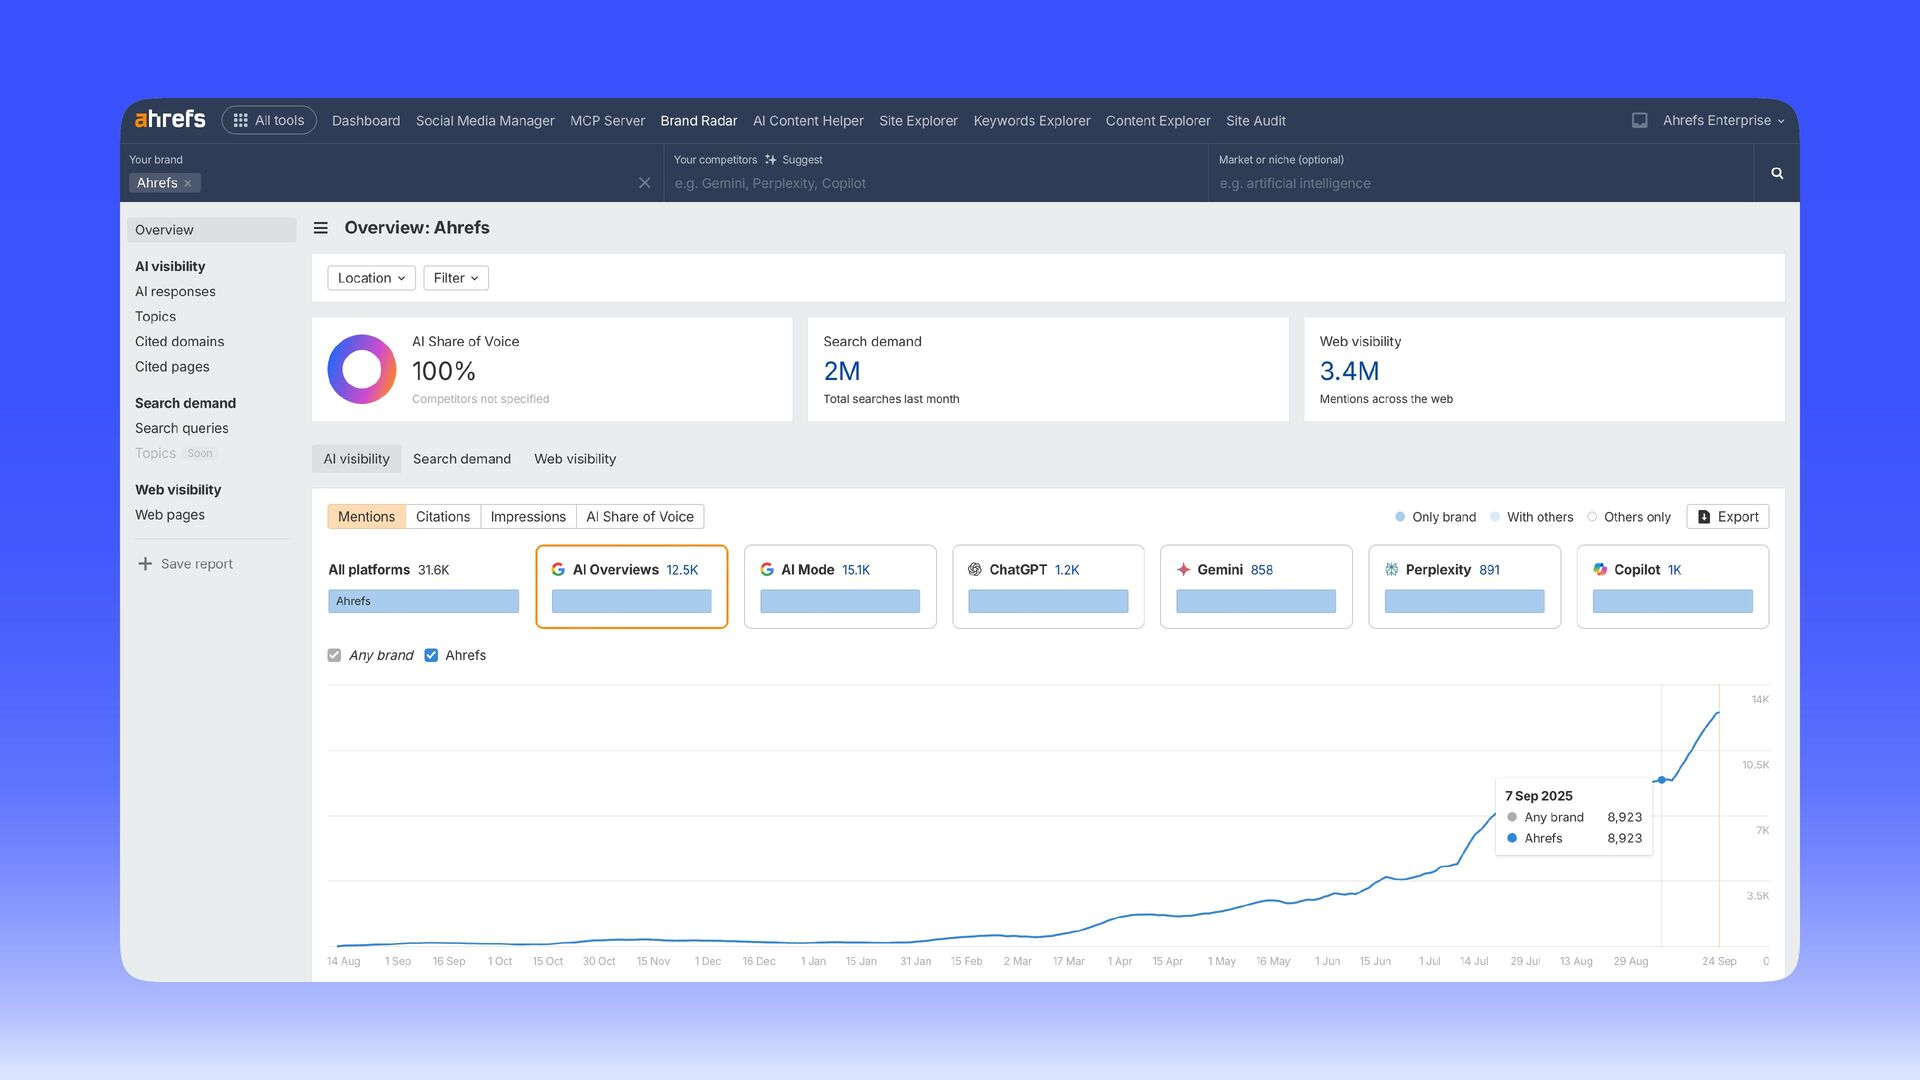Switch to the Citations metric tab
This screenshot has height=1080, width=1920.
pos(443,517)
